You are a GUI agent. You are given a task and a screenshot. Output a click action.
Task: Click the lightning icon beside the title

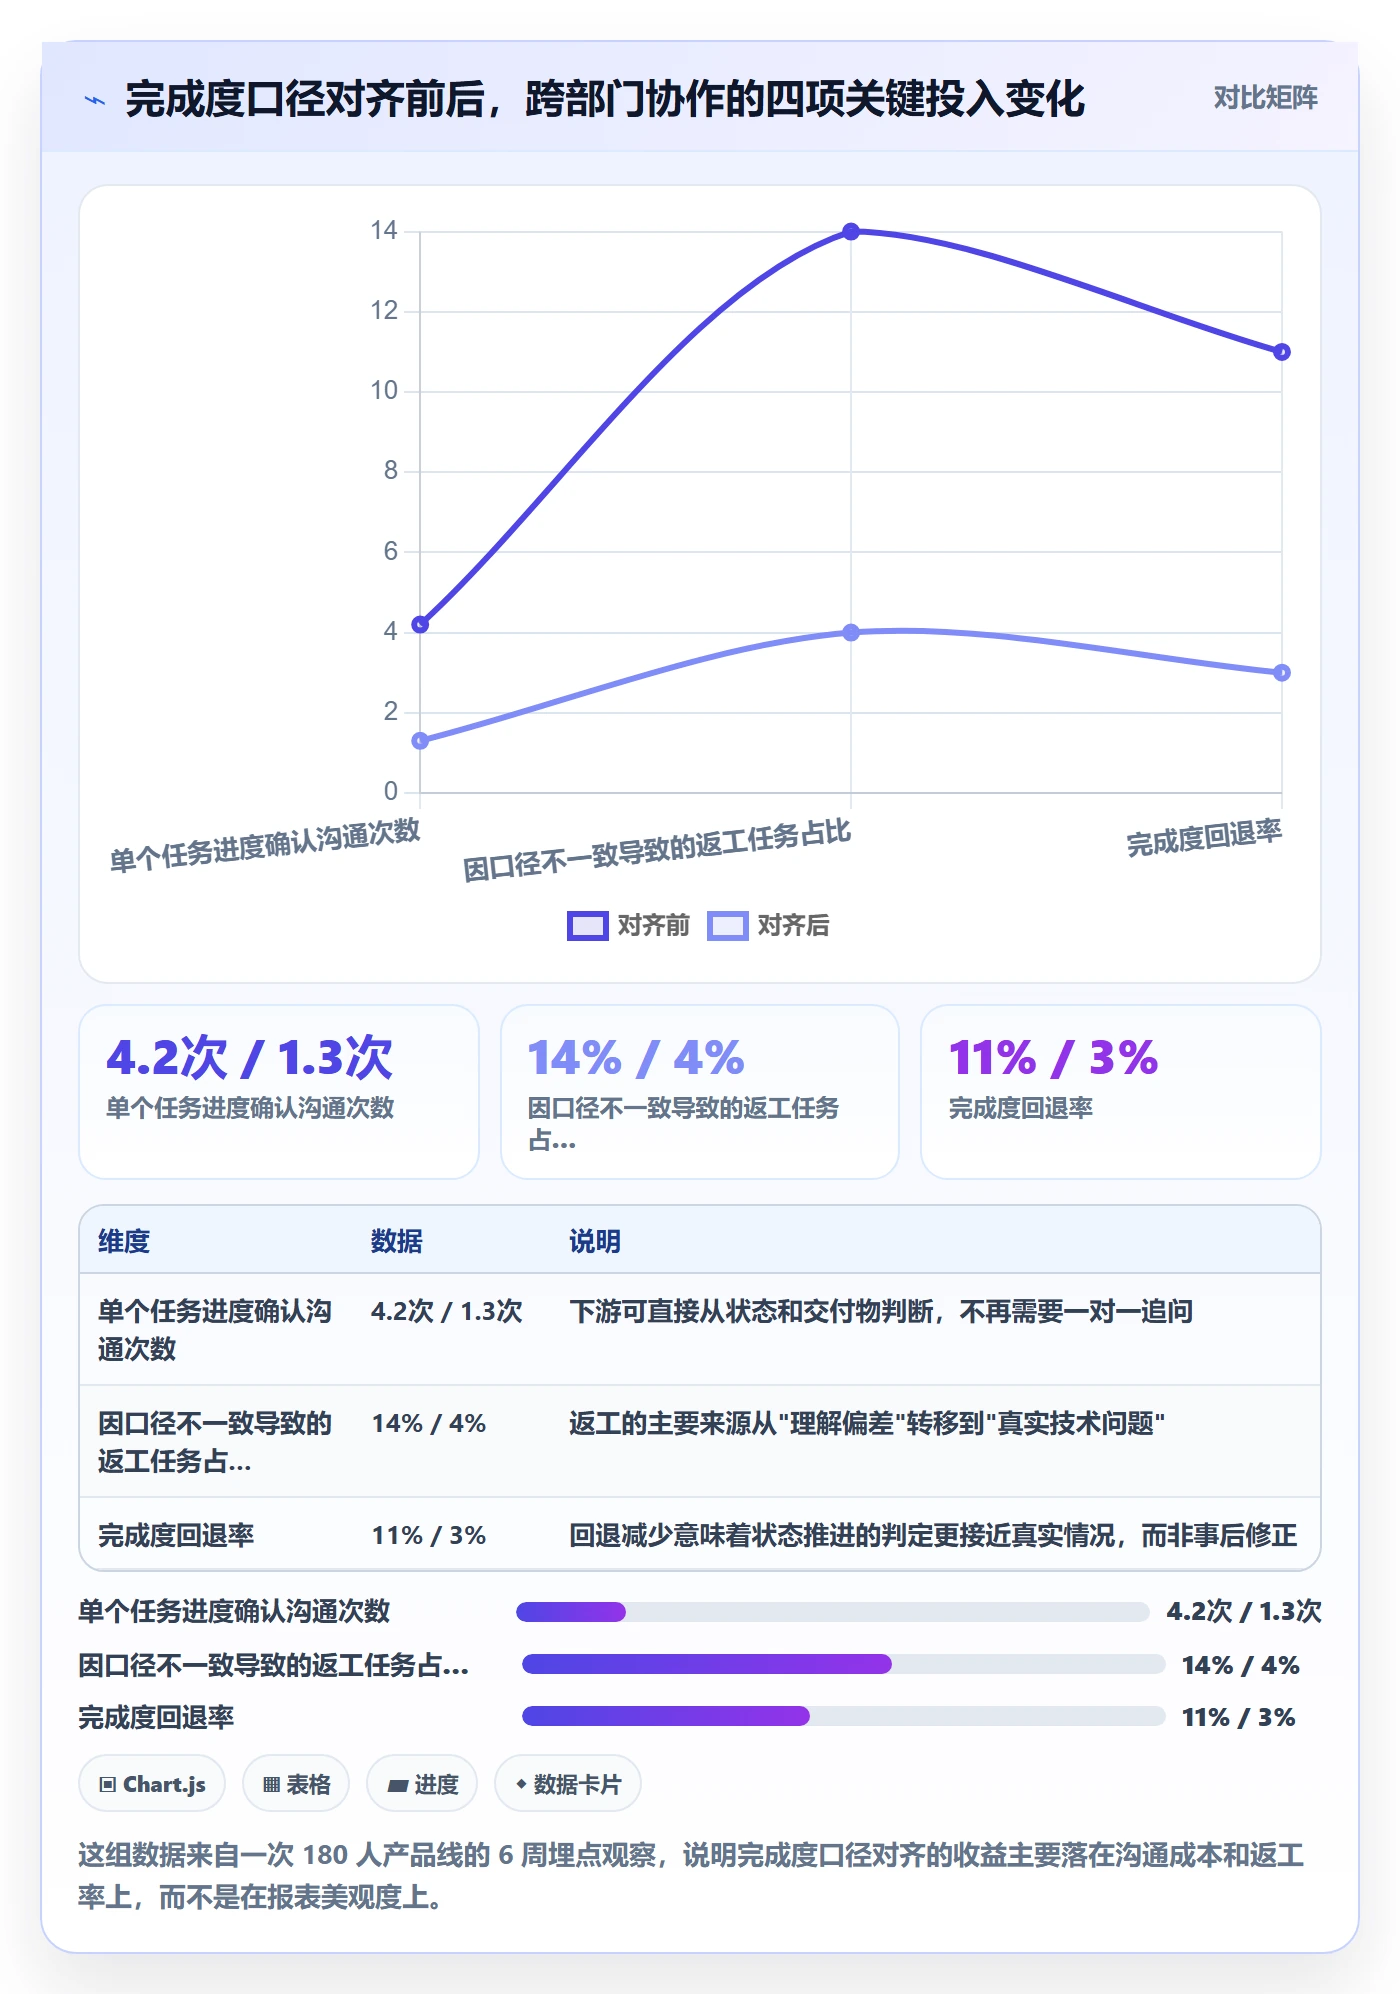(x=95, y=100)
